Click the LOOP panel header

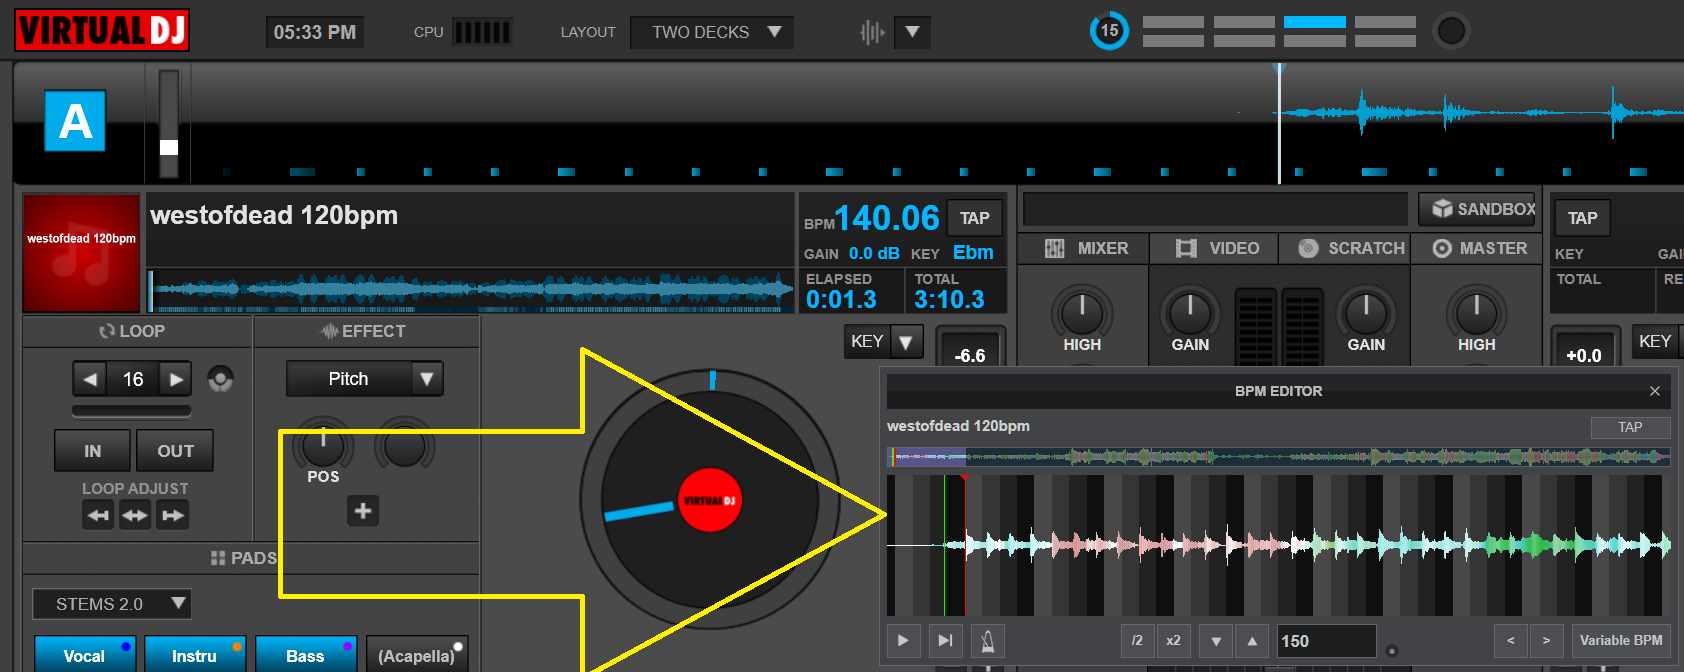pyautogui.click(x=137, y=331)
